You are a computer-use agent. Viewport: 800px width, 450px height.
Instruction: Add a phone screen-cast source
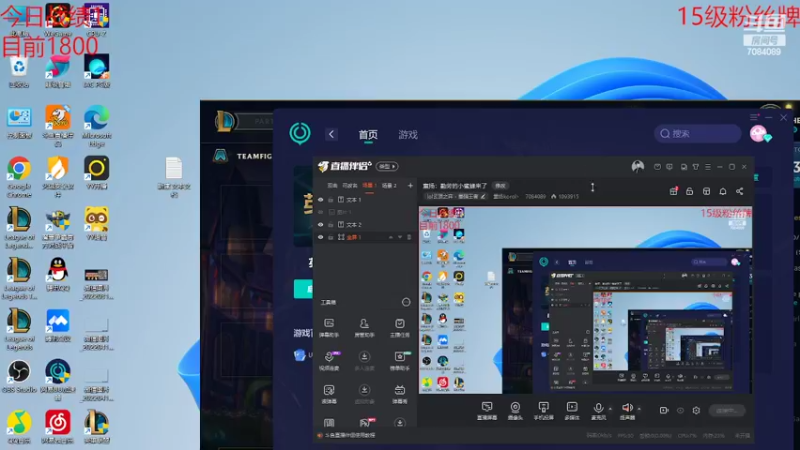tap(543, 410)
